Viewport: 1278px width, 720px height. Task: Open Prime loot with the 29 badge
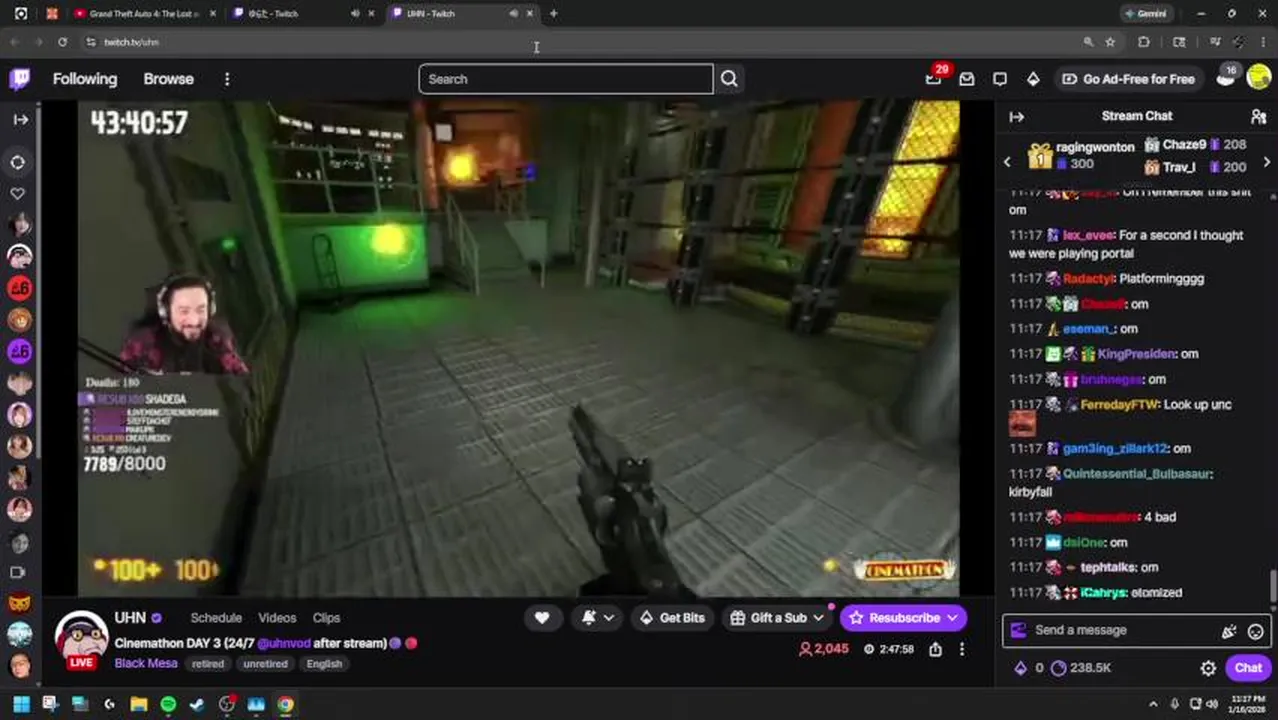[934, 78]
